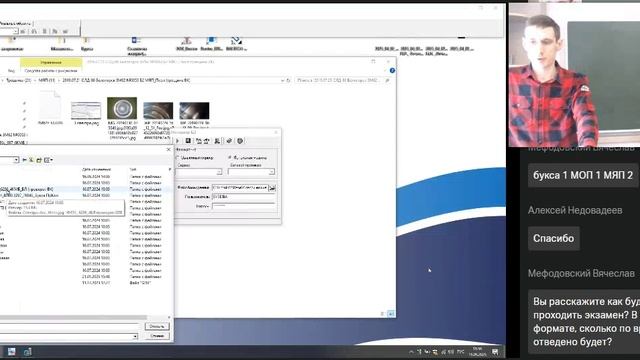Click the save disk icon in the small dialog toolbar
The width and height of the screenshot is (640, 360).
(188, 141)
